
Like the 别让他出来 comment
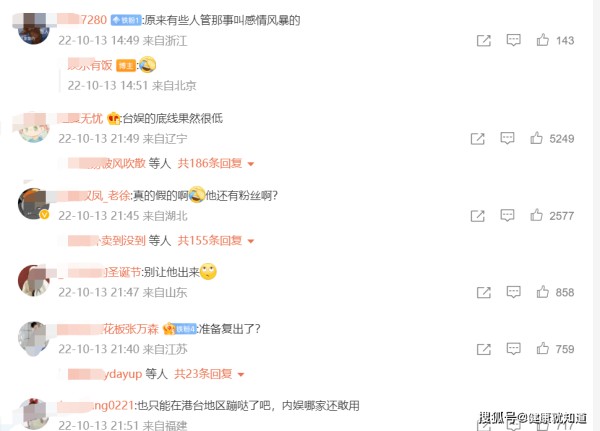543,292
